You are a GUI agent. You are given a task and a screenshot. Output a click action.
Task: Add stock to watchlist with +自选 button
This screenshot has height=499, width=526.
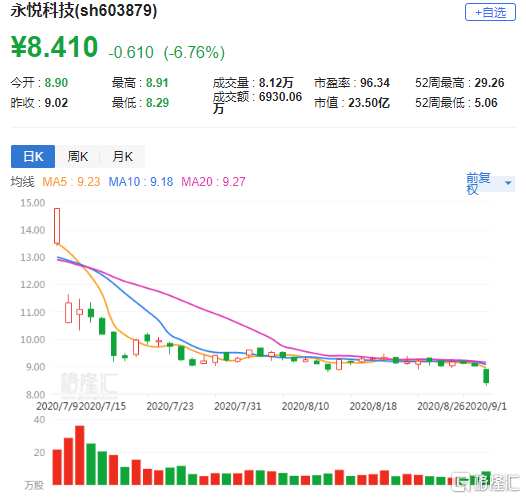[x=490, y=12]
